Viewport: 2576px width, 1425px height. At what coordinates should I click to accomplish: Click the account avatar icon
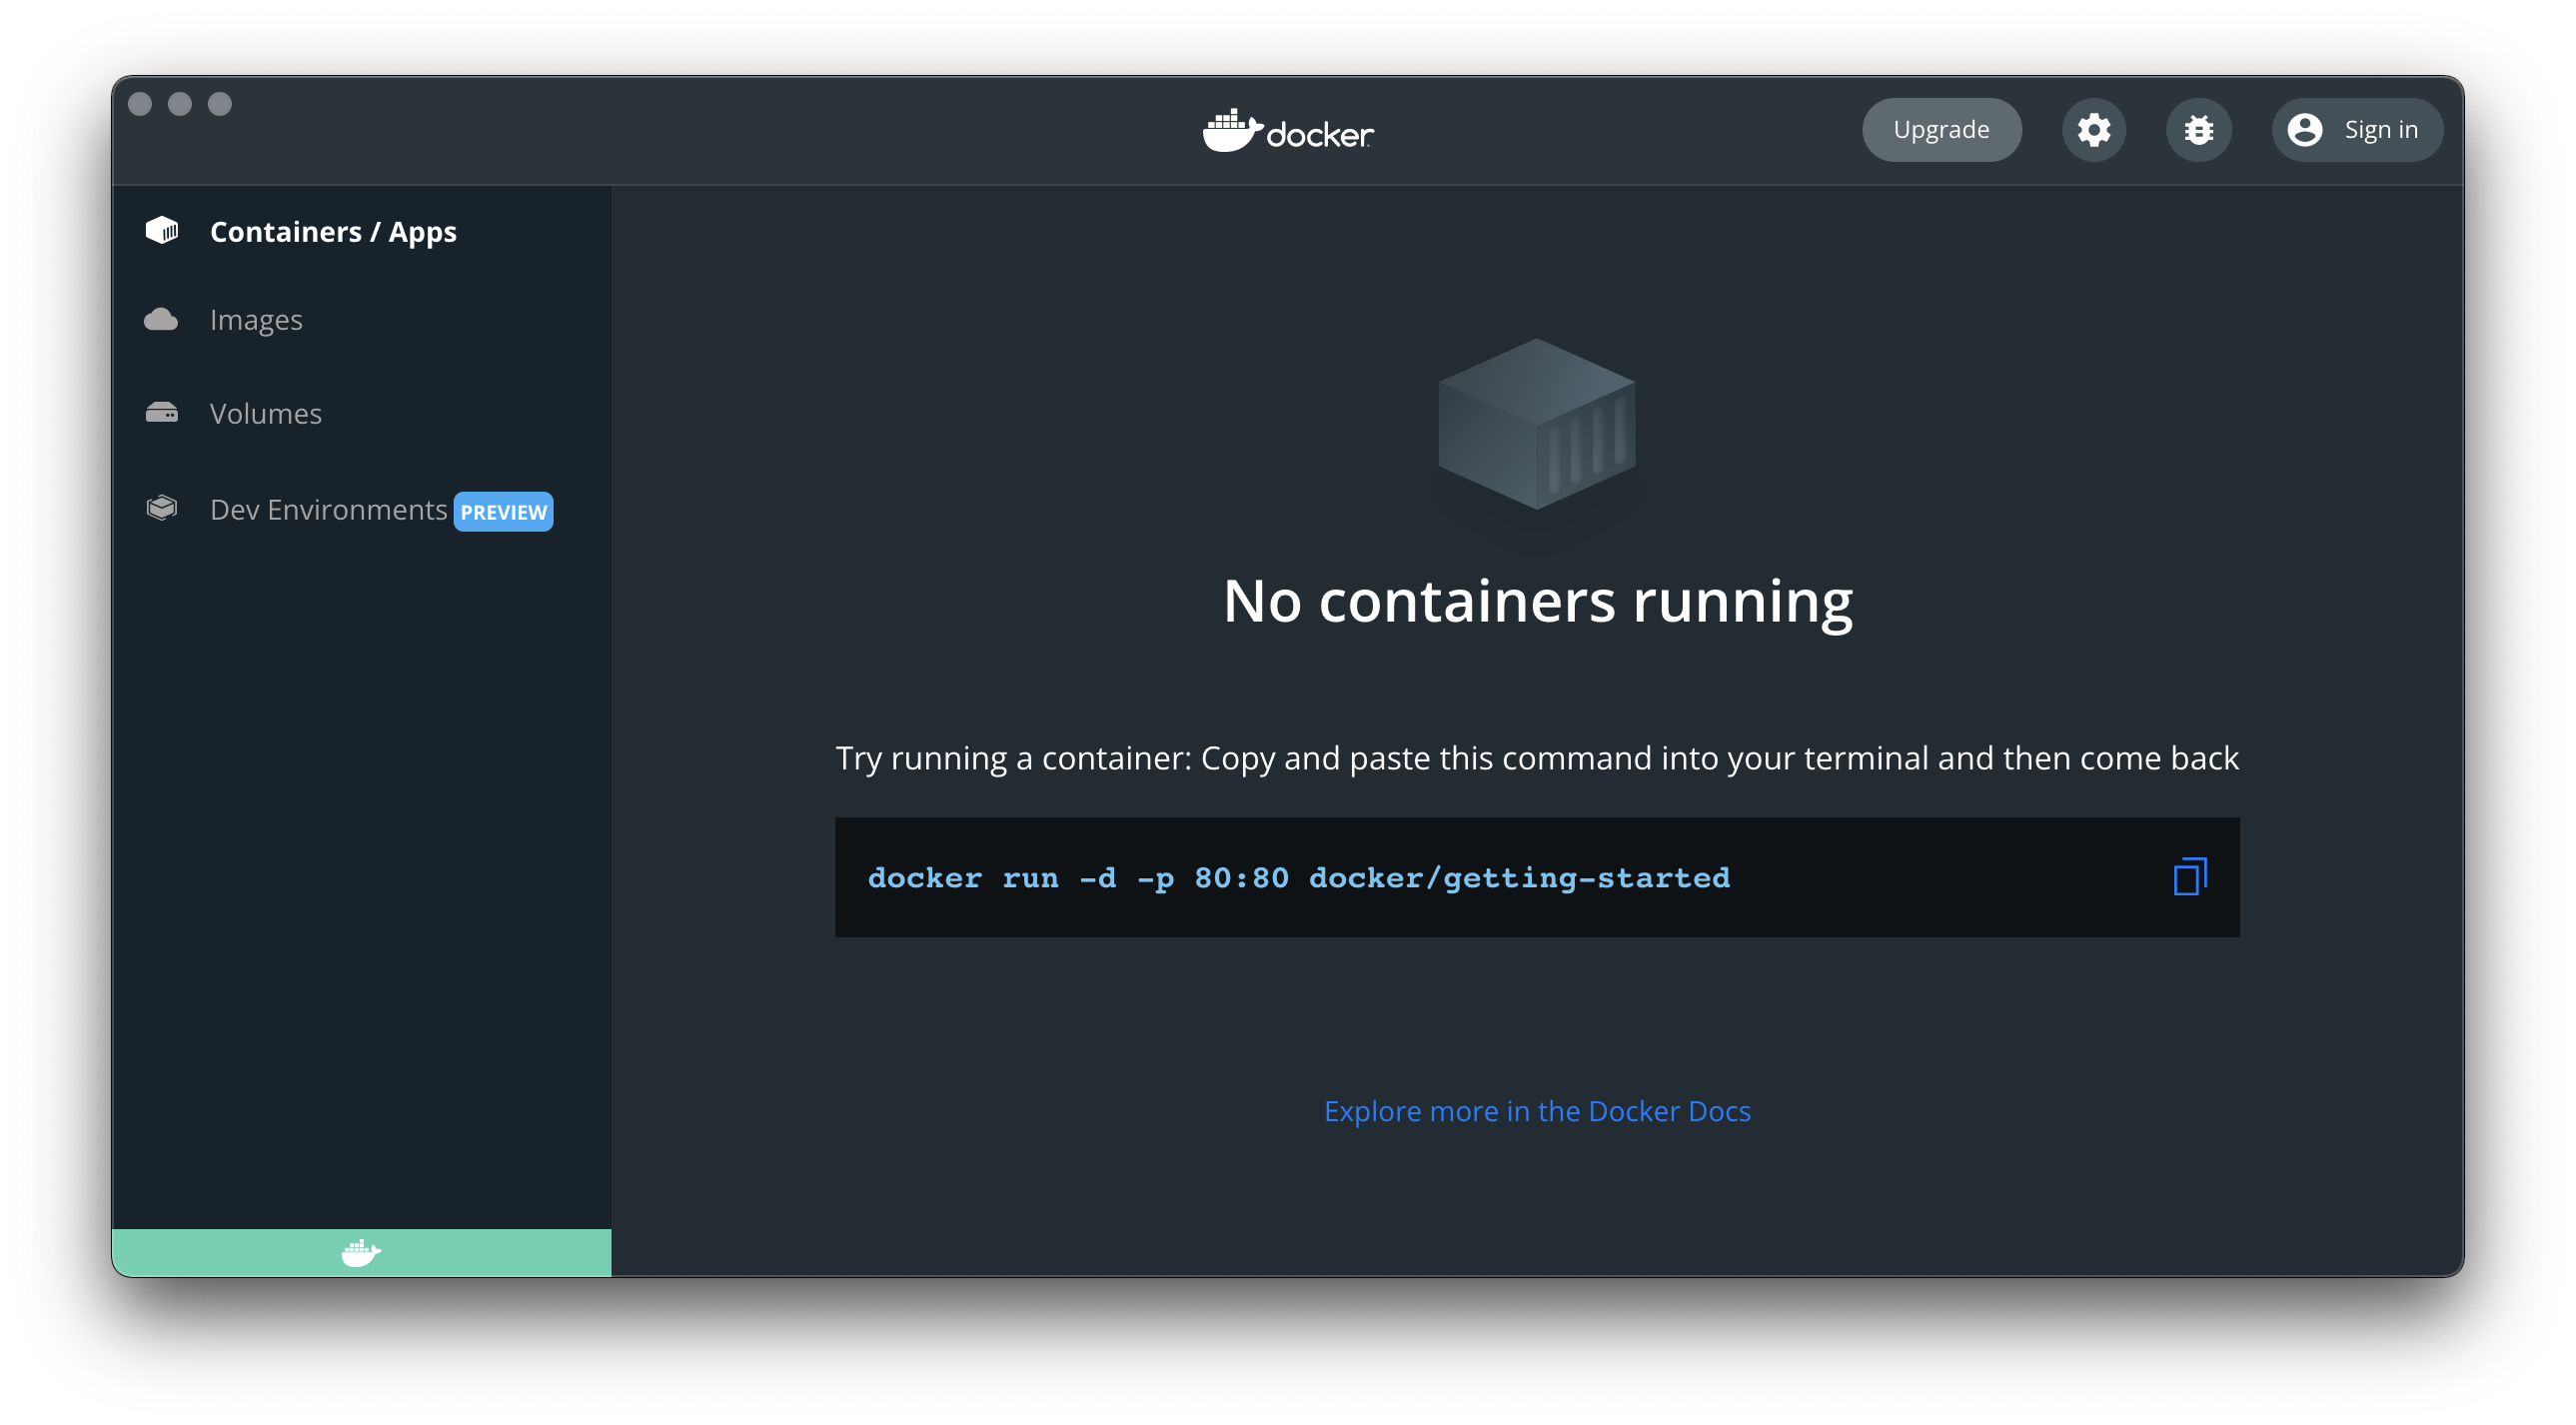point(2304,130)
